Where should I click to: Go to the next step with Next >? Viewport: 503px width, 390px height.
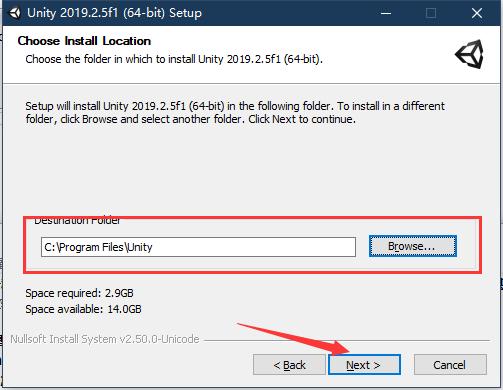pos(364,365)
